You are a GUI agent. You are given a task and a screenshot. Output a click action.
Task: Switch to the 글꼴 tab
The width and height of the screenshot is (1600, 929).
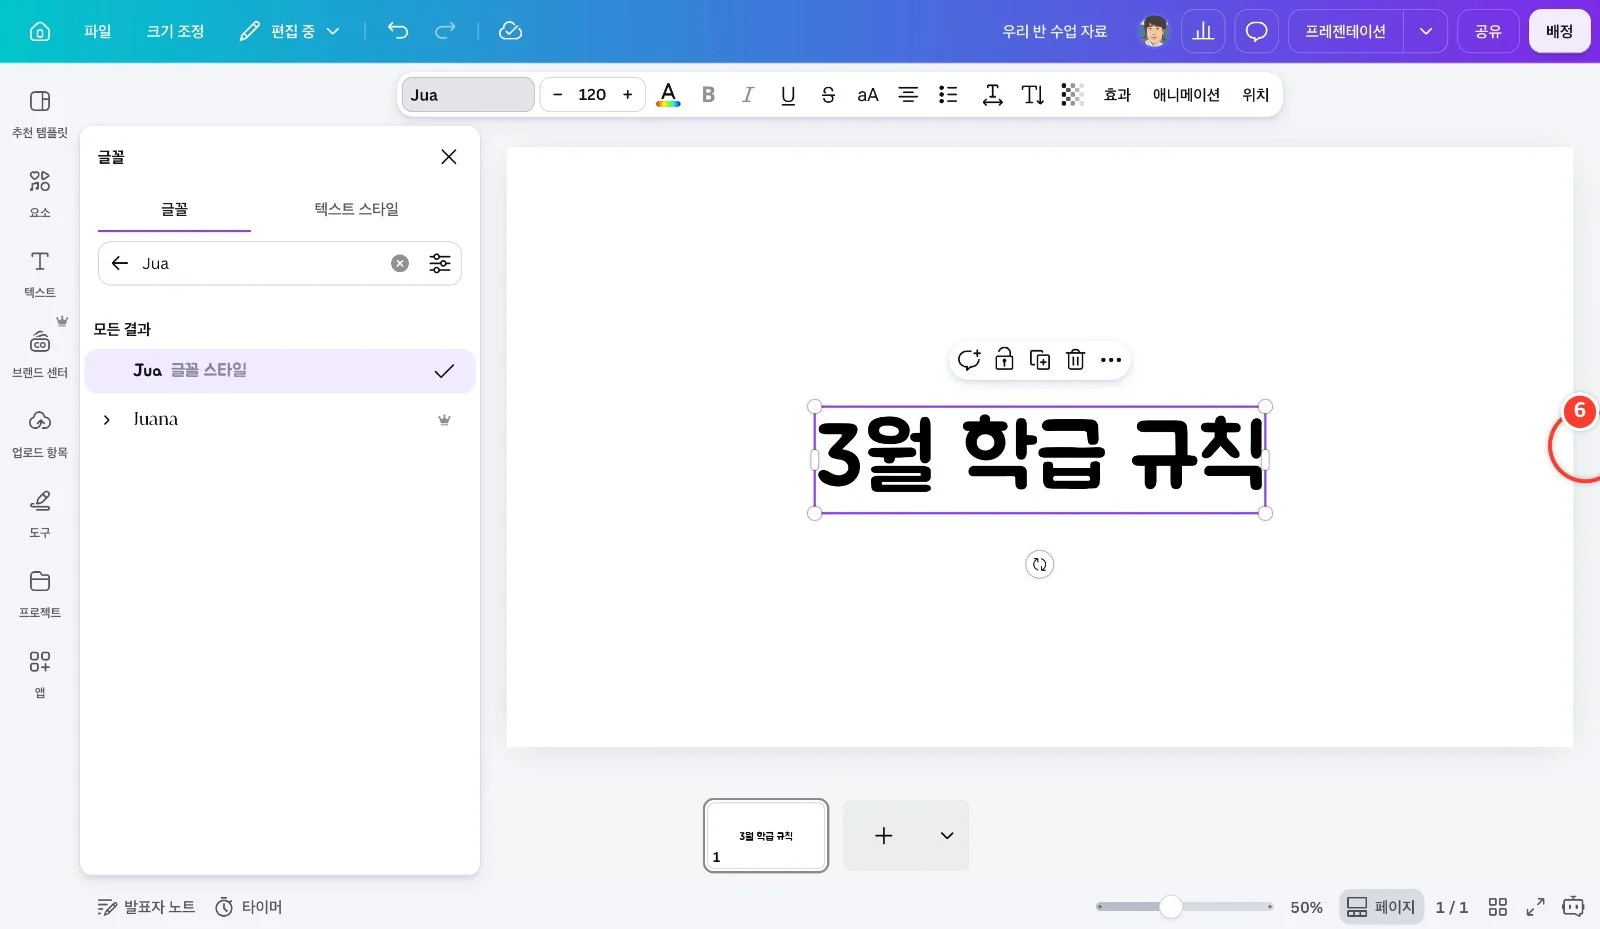[174, 209]
